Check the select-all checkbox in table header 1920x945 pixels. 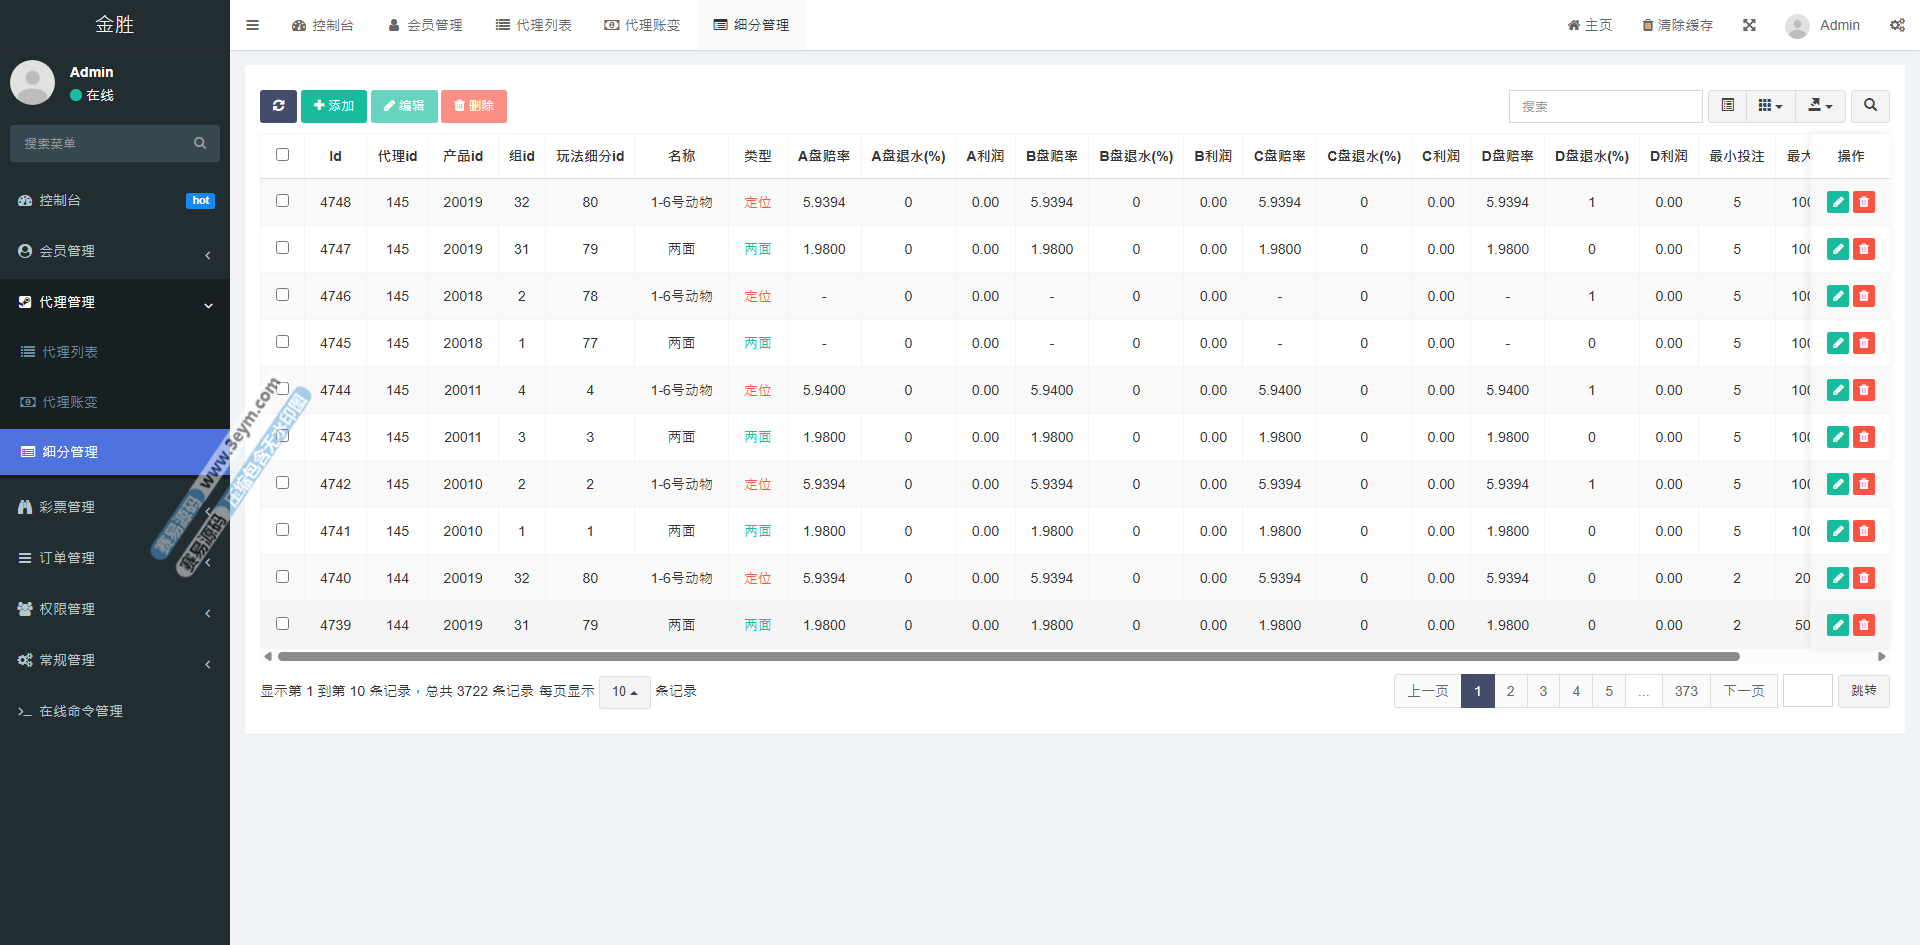pyautogui.click(x=282, y=155)
